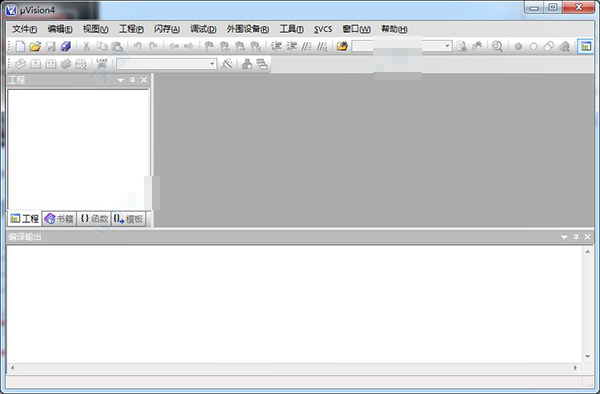
Task: Click the Kill All Breakpoints icon
Action: [x=564, y=46]
